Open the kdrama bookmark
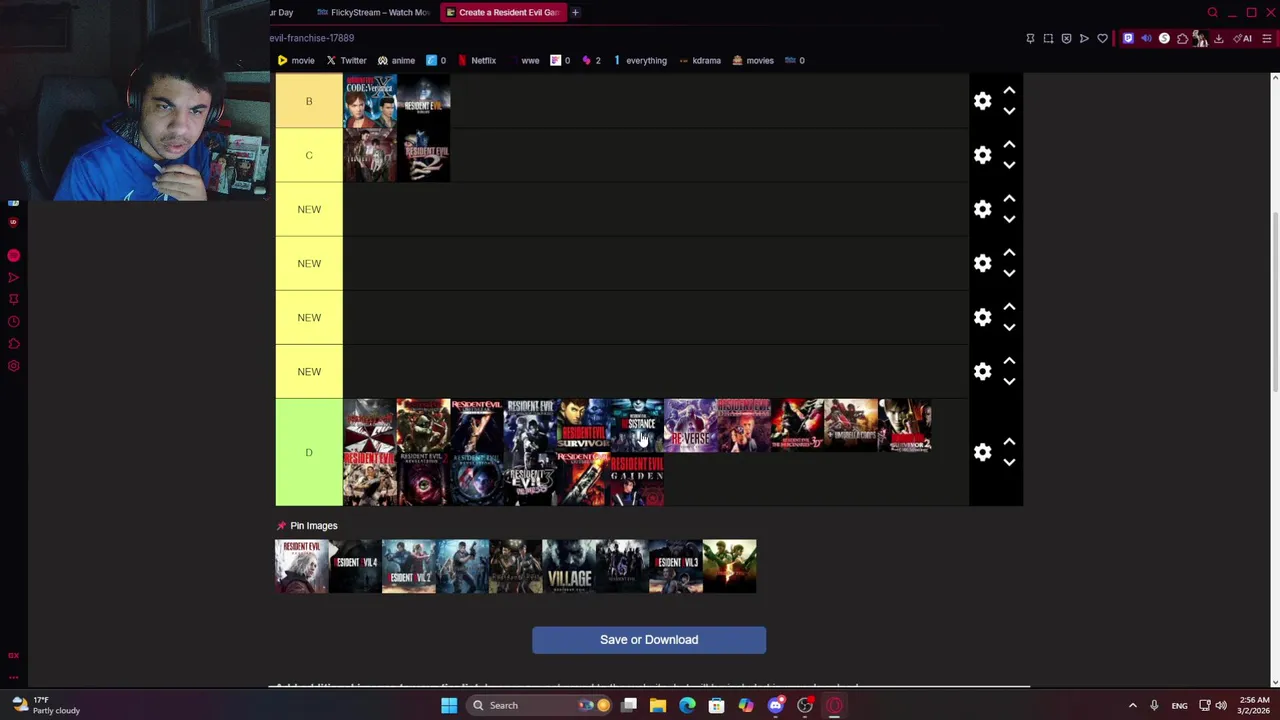The height and width of the screenshot is (720, 1280). (699, 60)
